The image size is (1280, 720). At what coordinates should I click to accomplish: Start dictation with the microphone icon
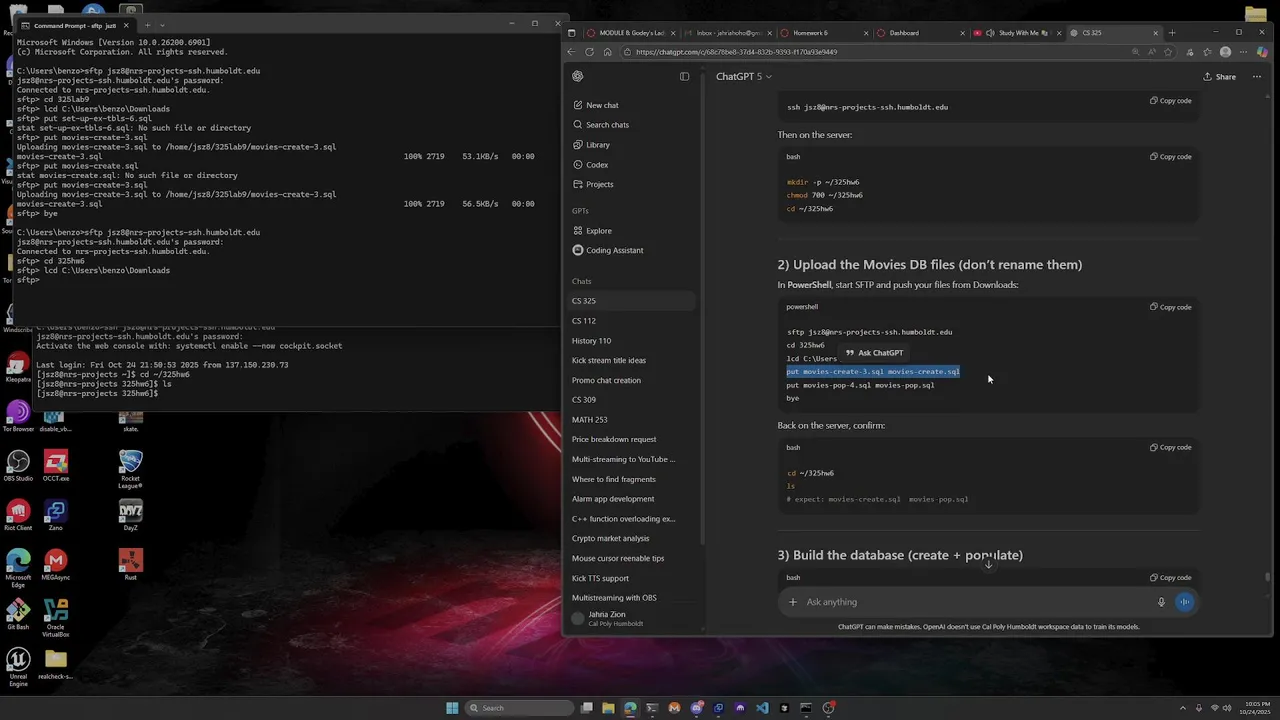pyautogui.click(x=1161, y=602)
